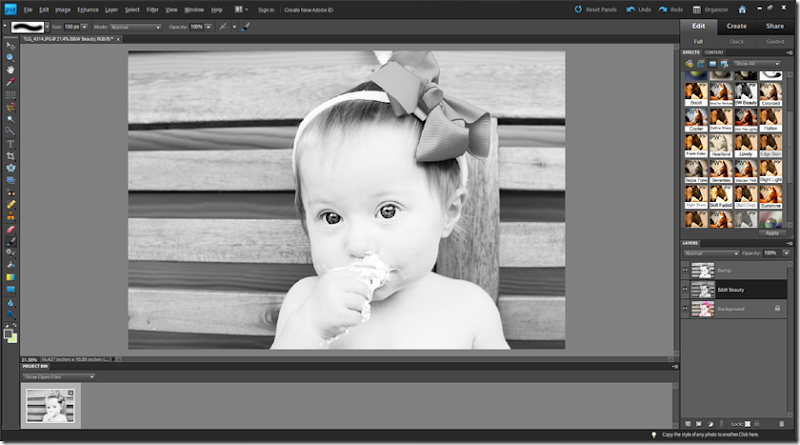Open the layer blending mode dropdown
This screenshot has height=445, width=800.
coord(709,253)
